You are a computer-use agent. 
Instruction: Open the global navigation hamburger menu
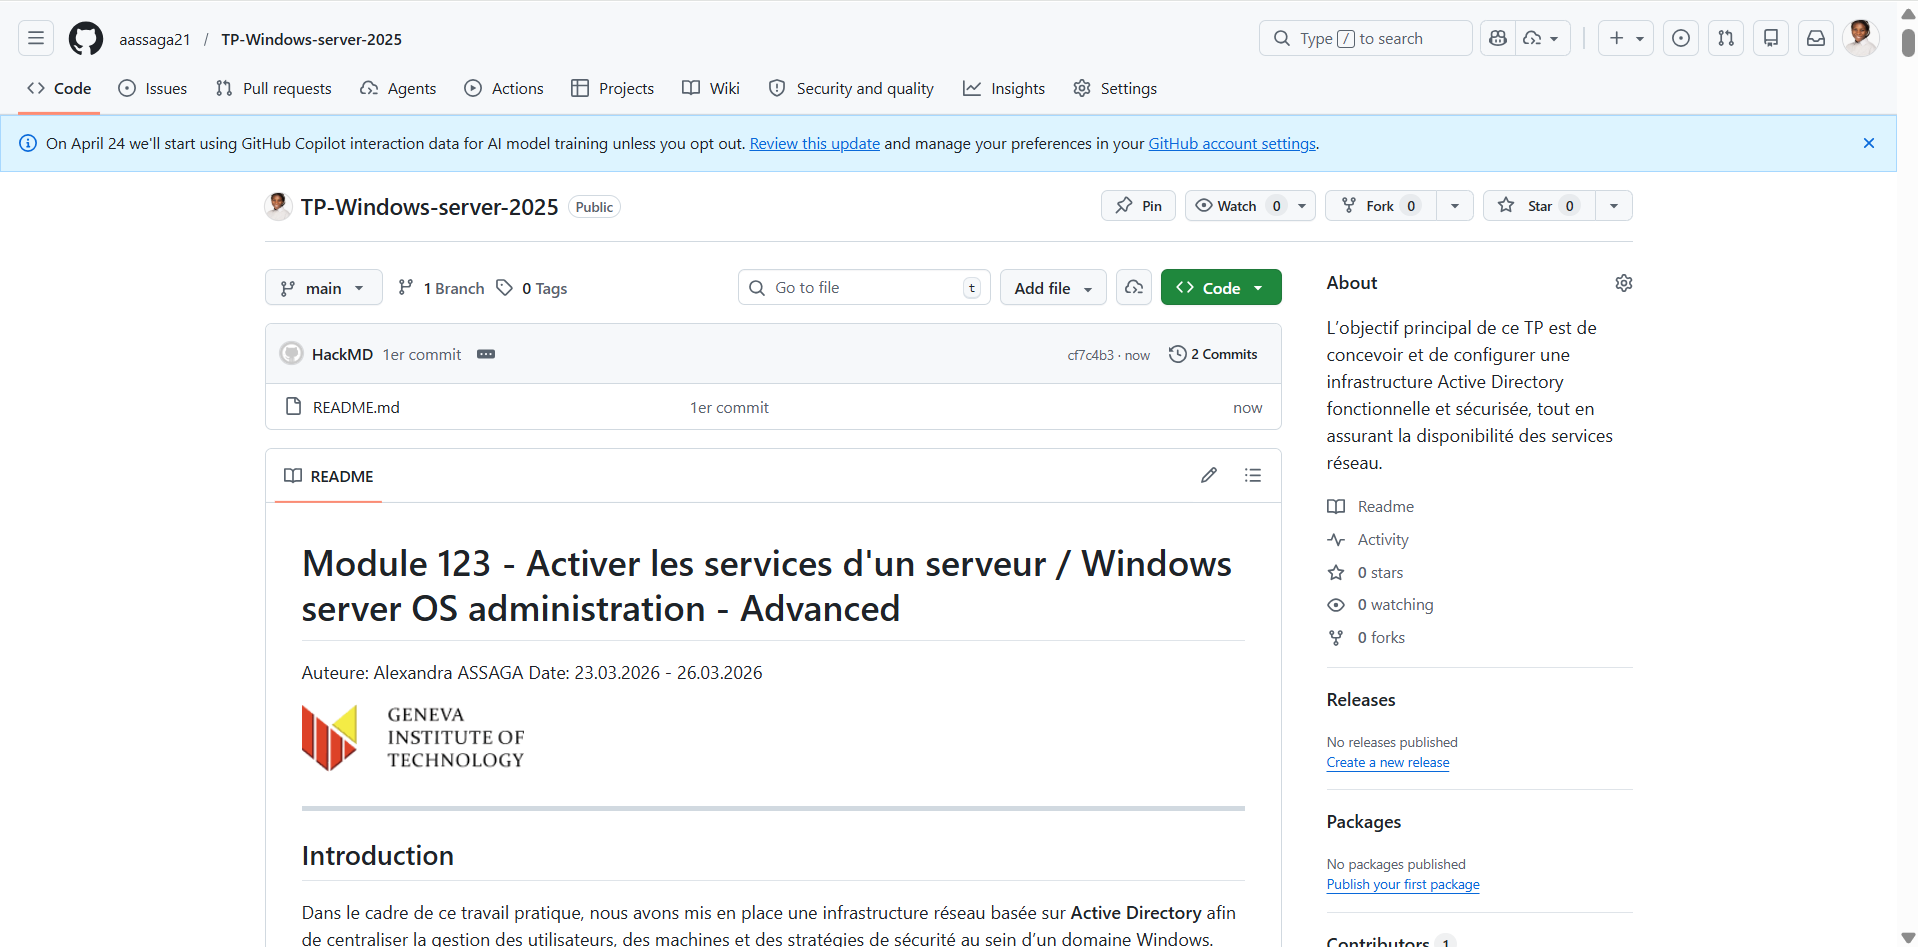click(x=36, y=39)
